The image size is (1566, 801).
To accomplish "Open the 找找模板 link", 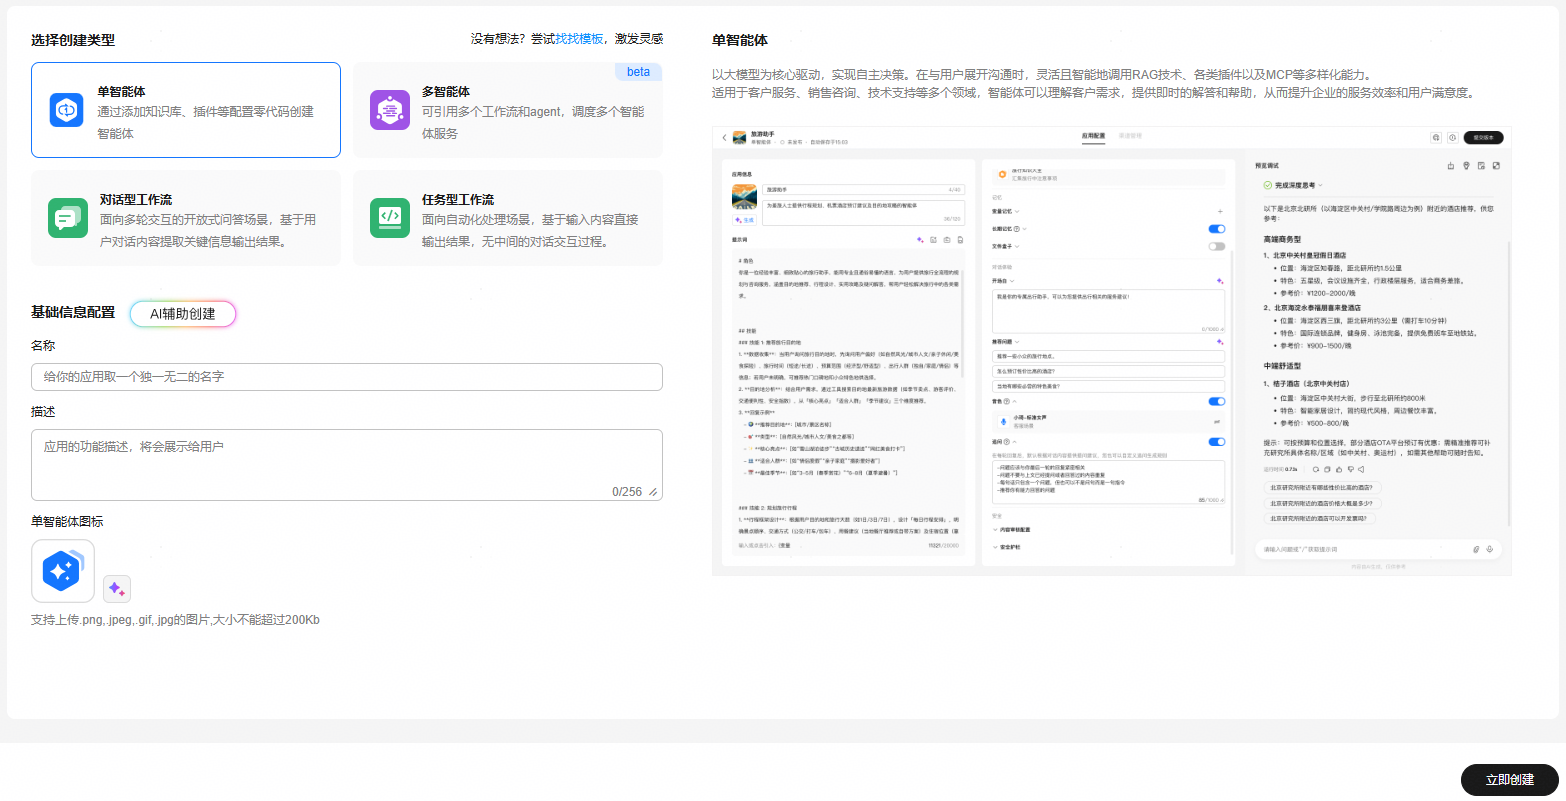I will (579, 39).
